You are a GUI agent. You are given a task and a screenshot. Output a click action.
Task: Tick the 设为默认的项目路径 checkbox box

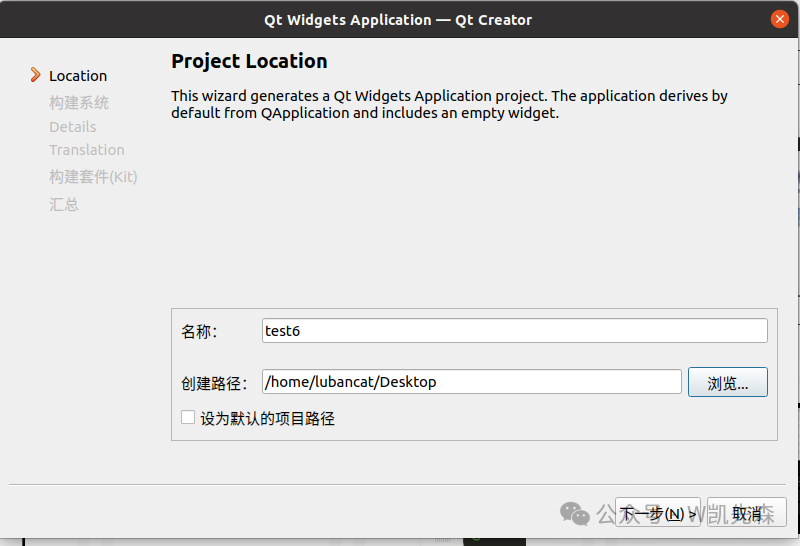click(188, 418)
